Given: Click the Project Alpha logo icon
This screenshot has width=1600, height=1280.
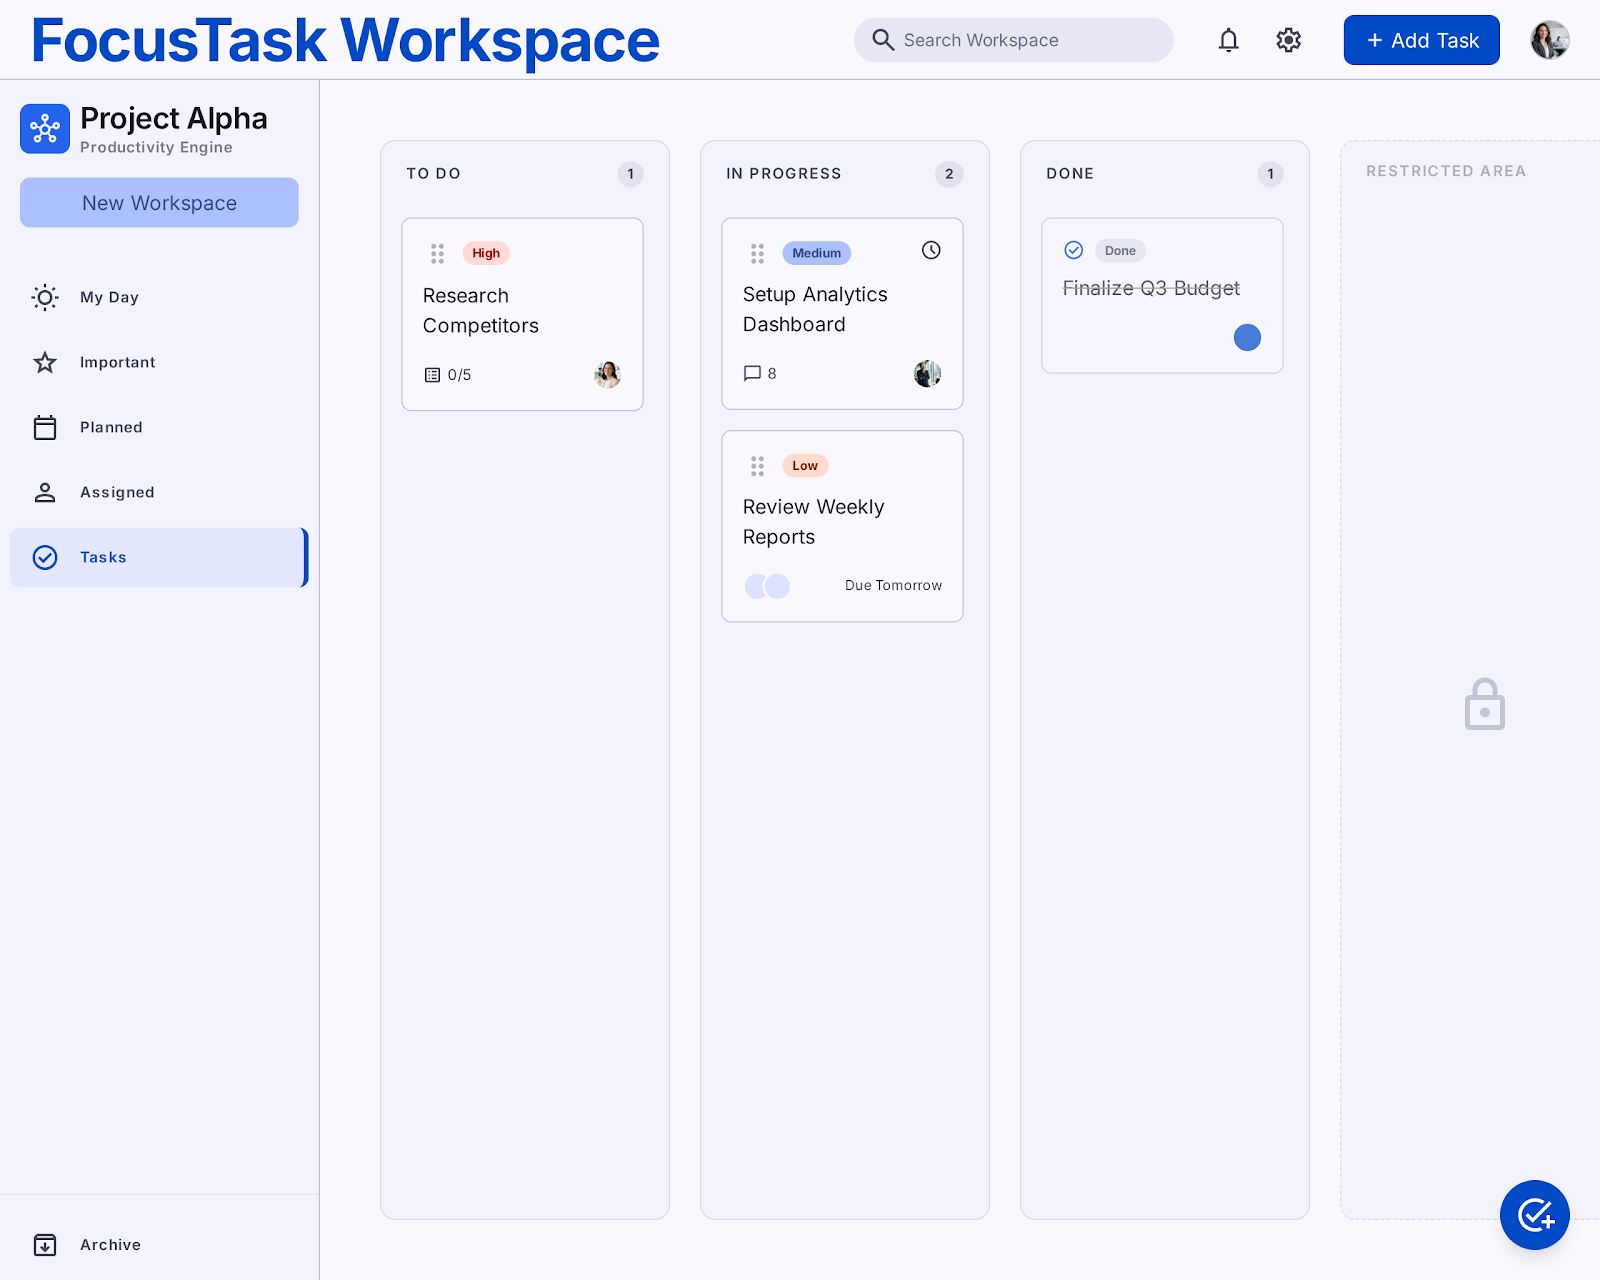Looking at the screenshot, I should (x=45, y=129).
